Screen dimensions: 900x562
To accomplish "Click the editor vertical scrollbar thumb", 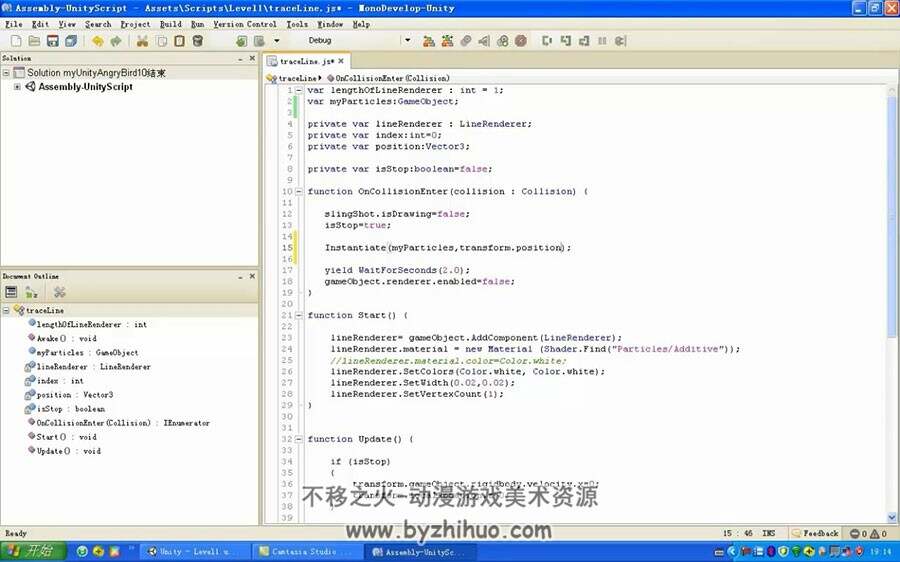I will [x=892, y=217].
